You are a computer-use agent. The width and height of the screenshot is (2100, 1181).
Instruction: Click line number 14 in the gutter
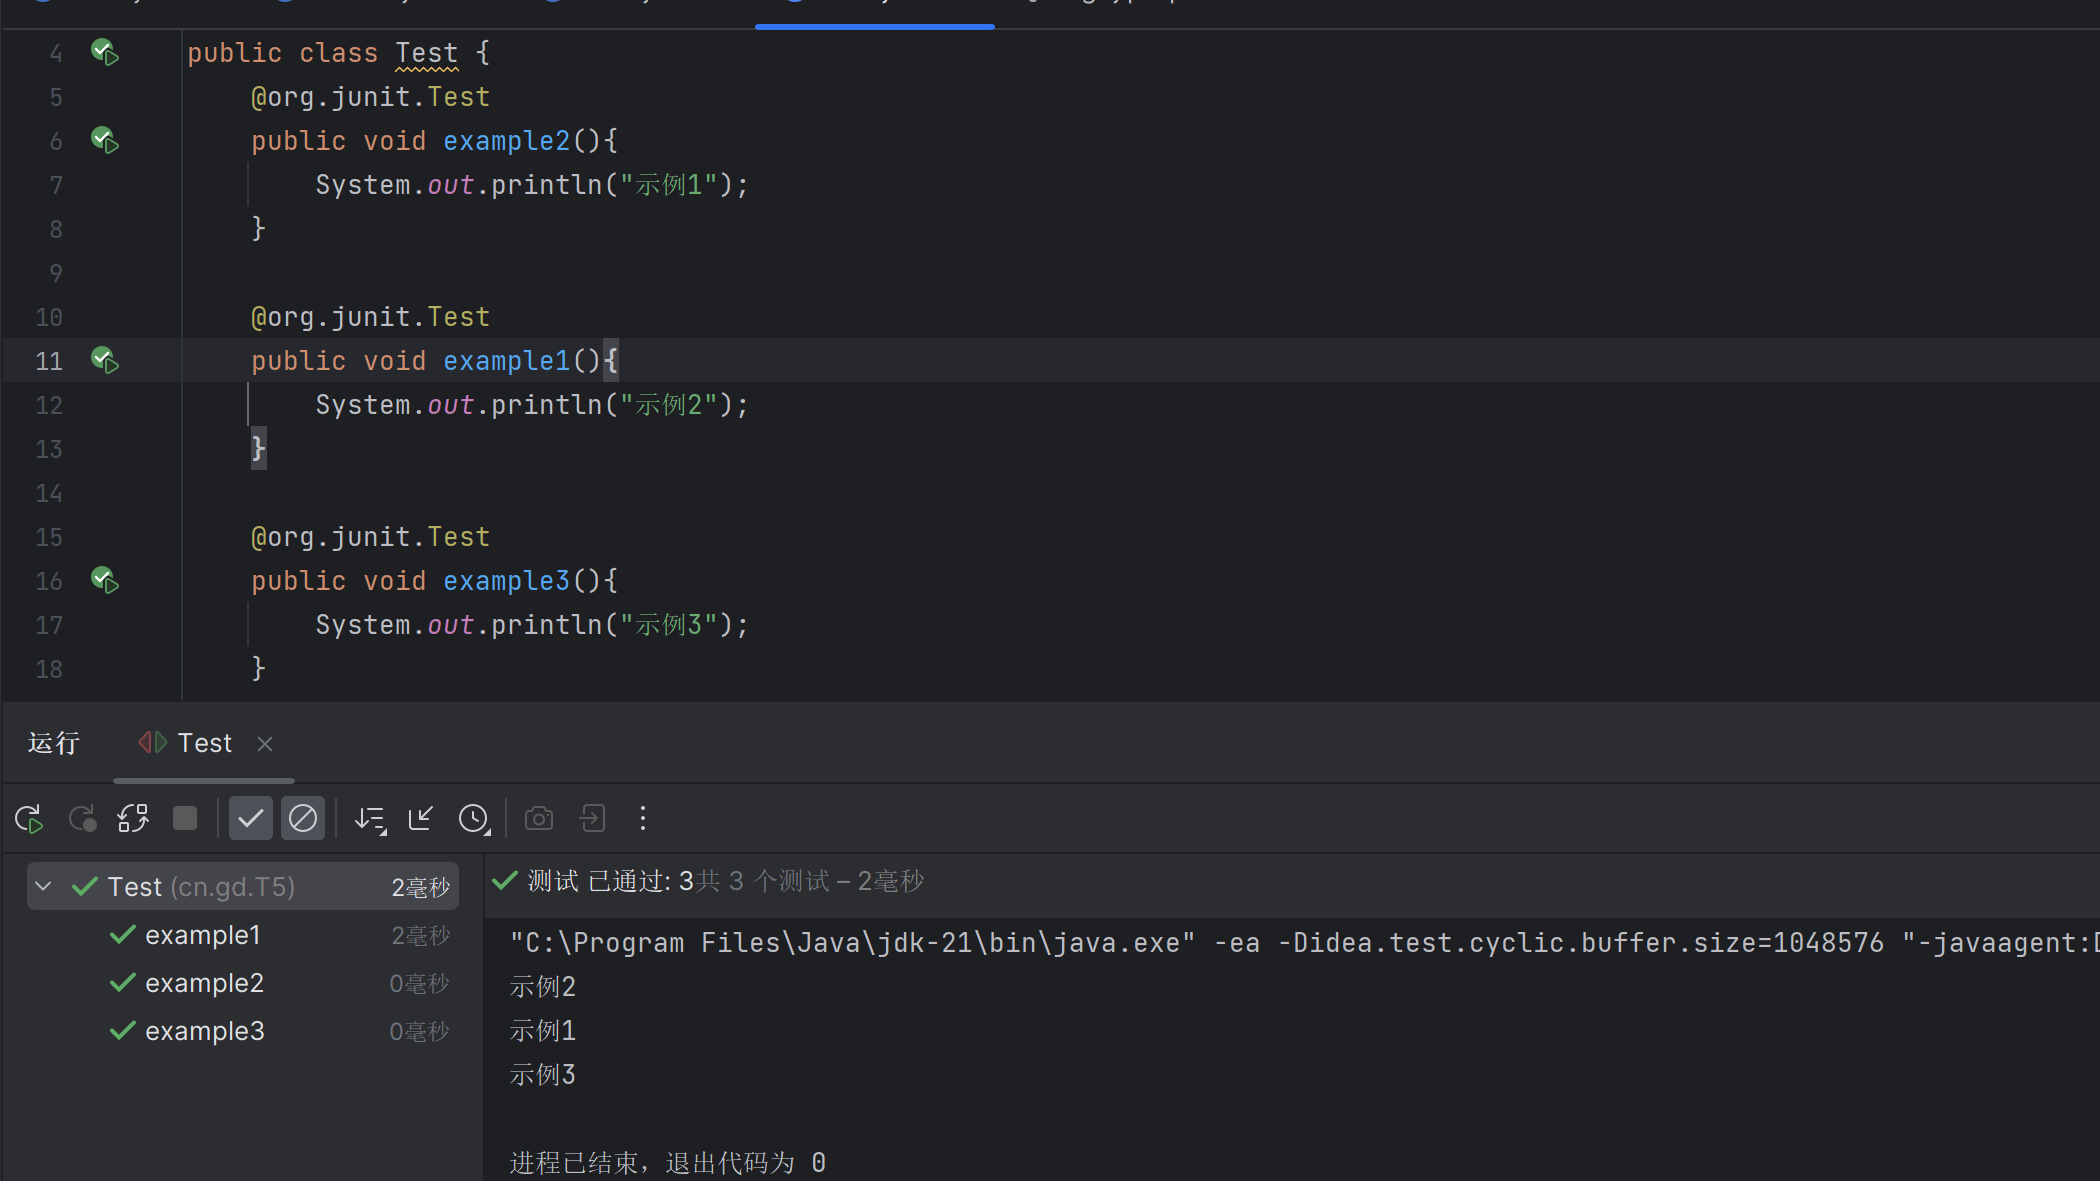49,493
